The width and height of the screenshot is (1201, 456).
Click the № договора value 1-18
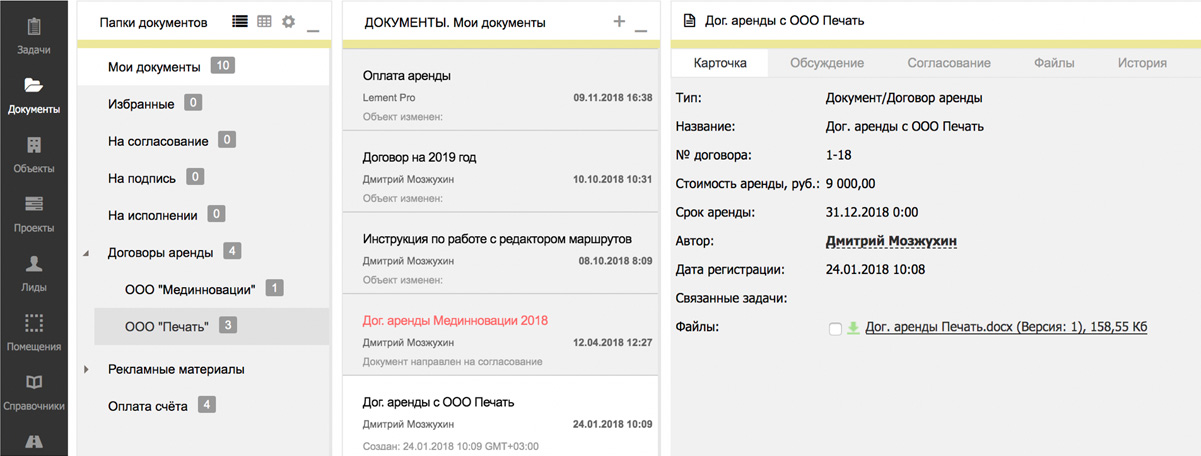(x=839, y=155)
